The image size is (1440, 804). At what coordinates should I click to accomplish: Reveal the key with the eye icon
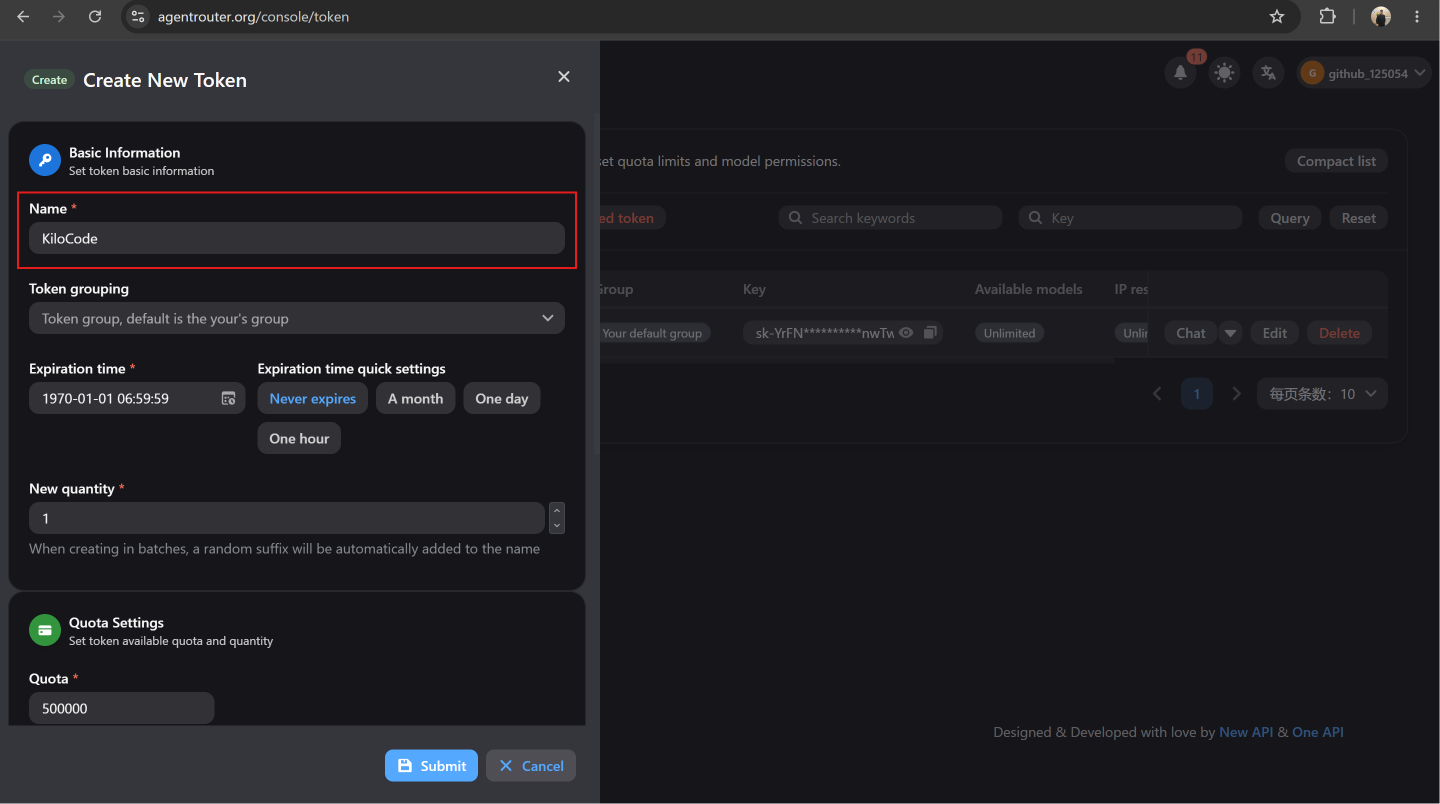coord(906,333)
